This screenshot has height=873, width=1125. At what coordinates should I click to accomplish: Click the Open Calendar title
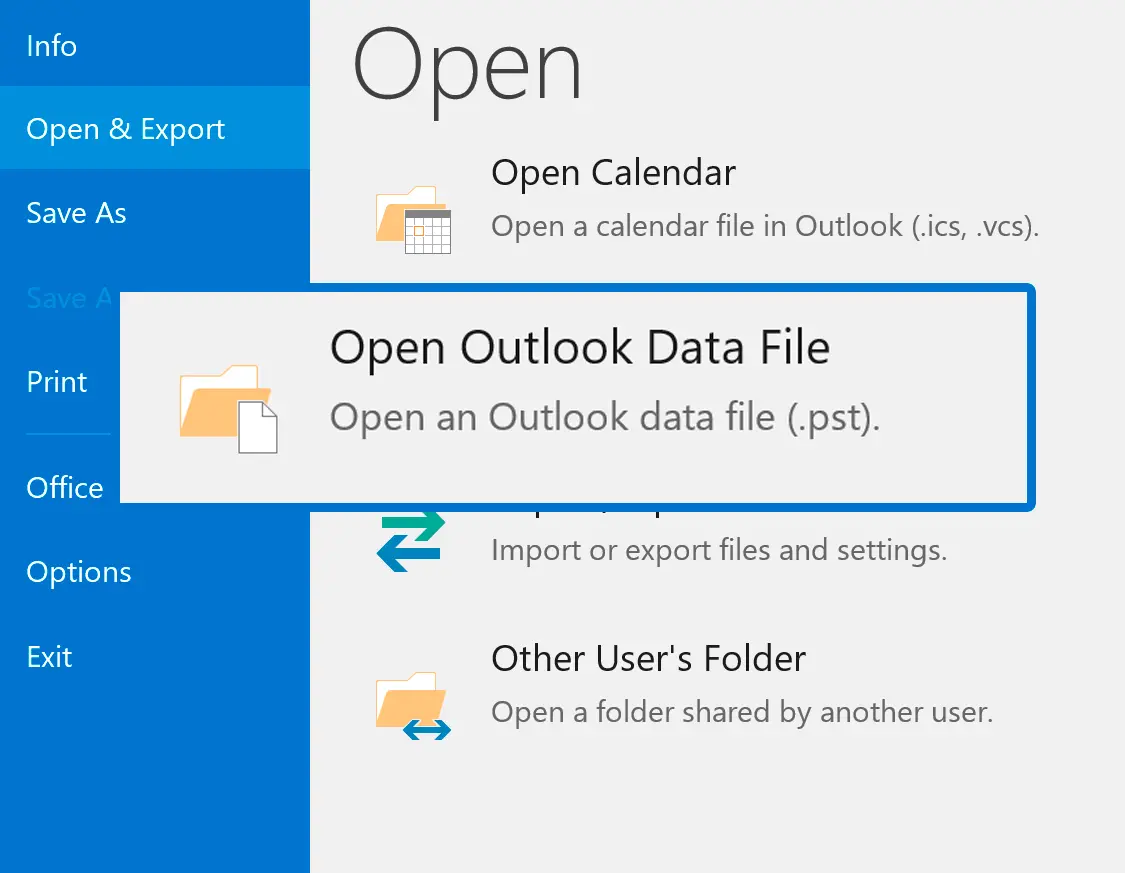click(613, 173)
